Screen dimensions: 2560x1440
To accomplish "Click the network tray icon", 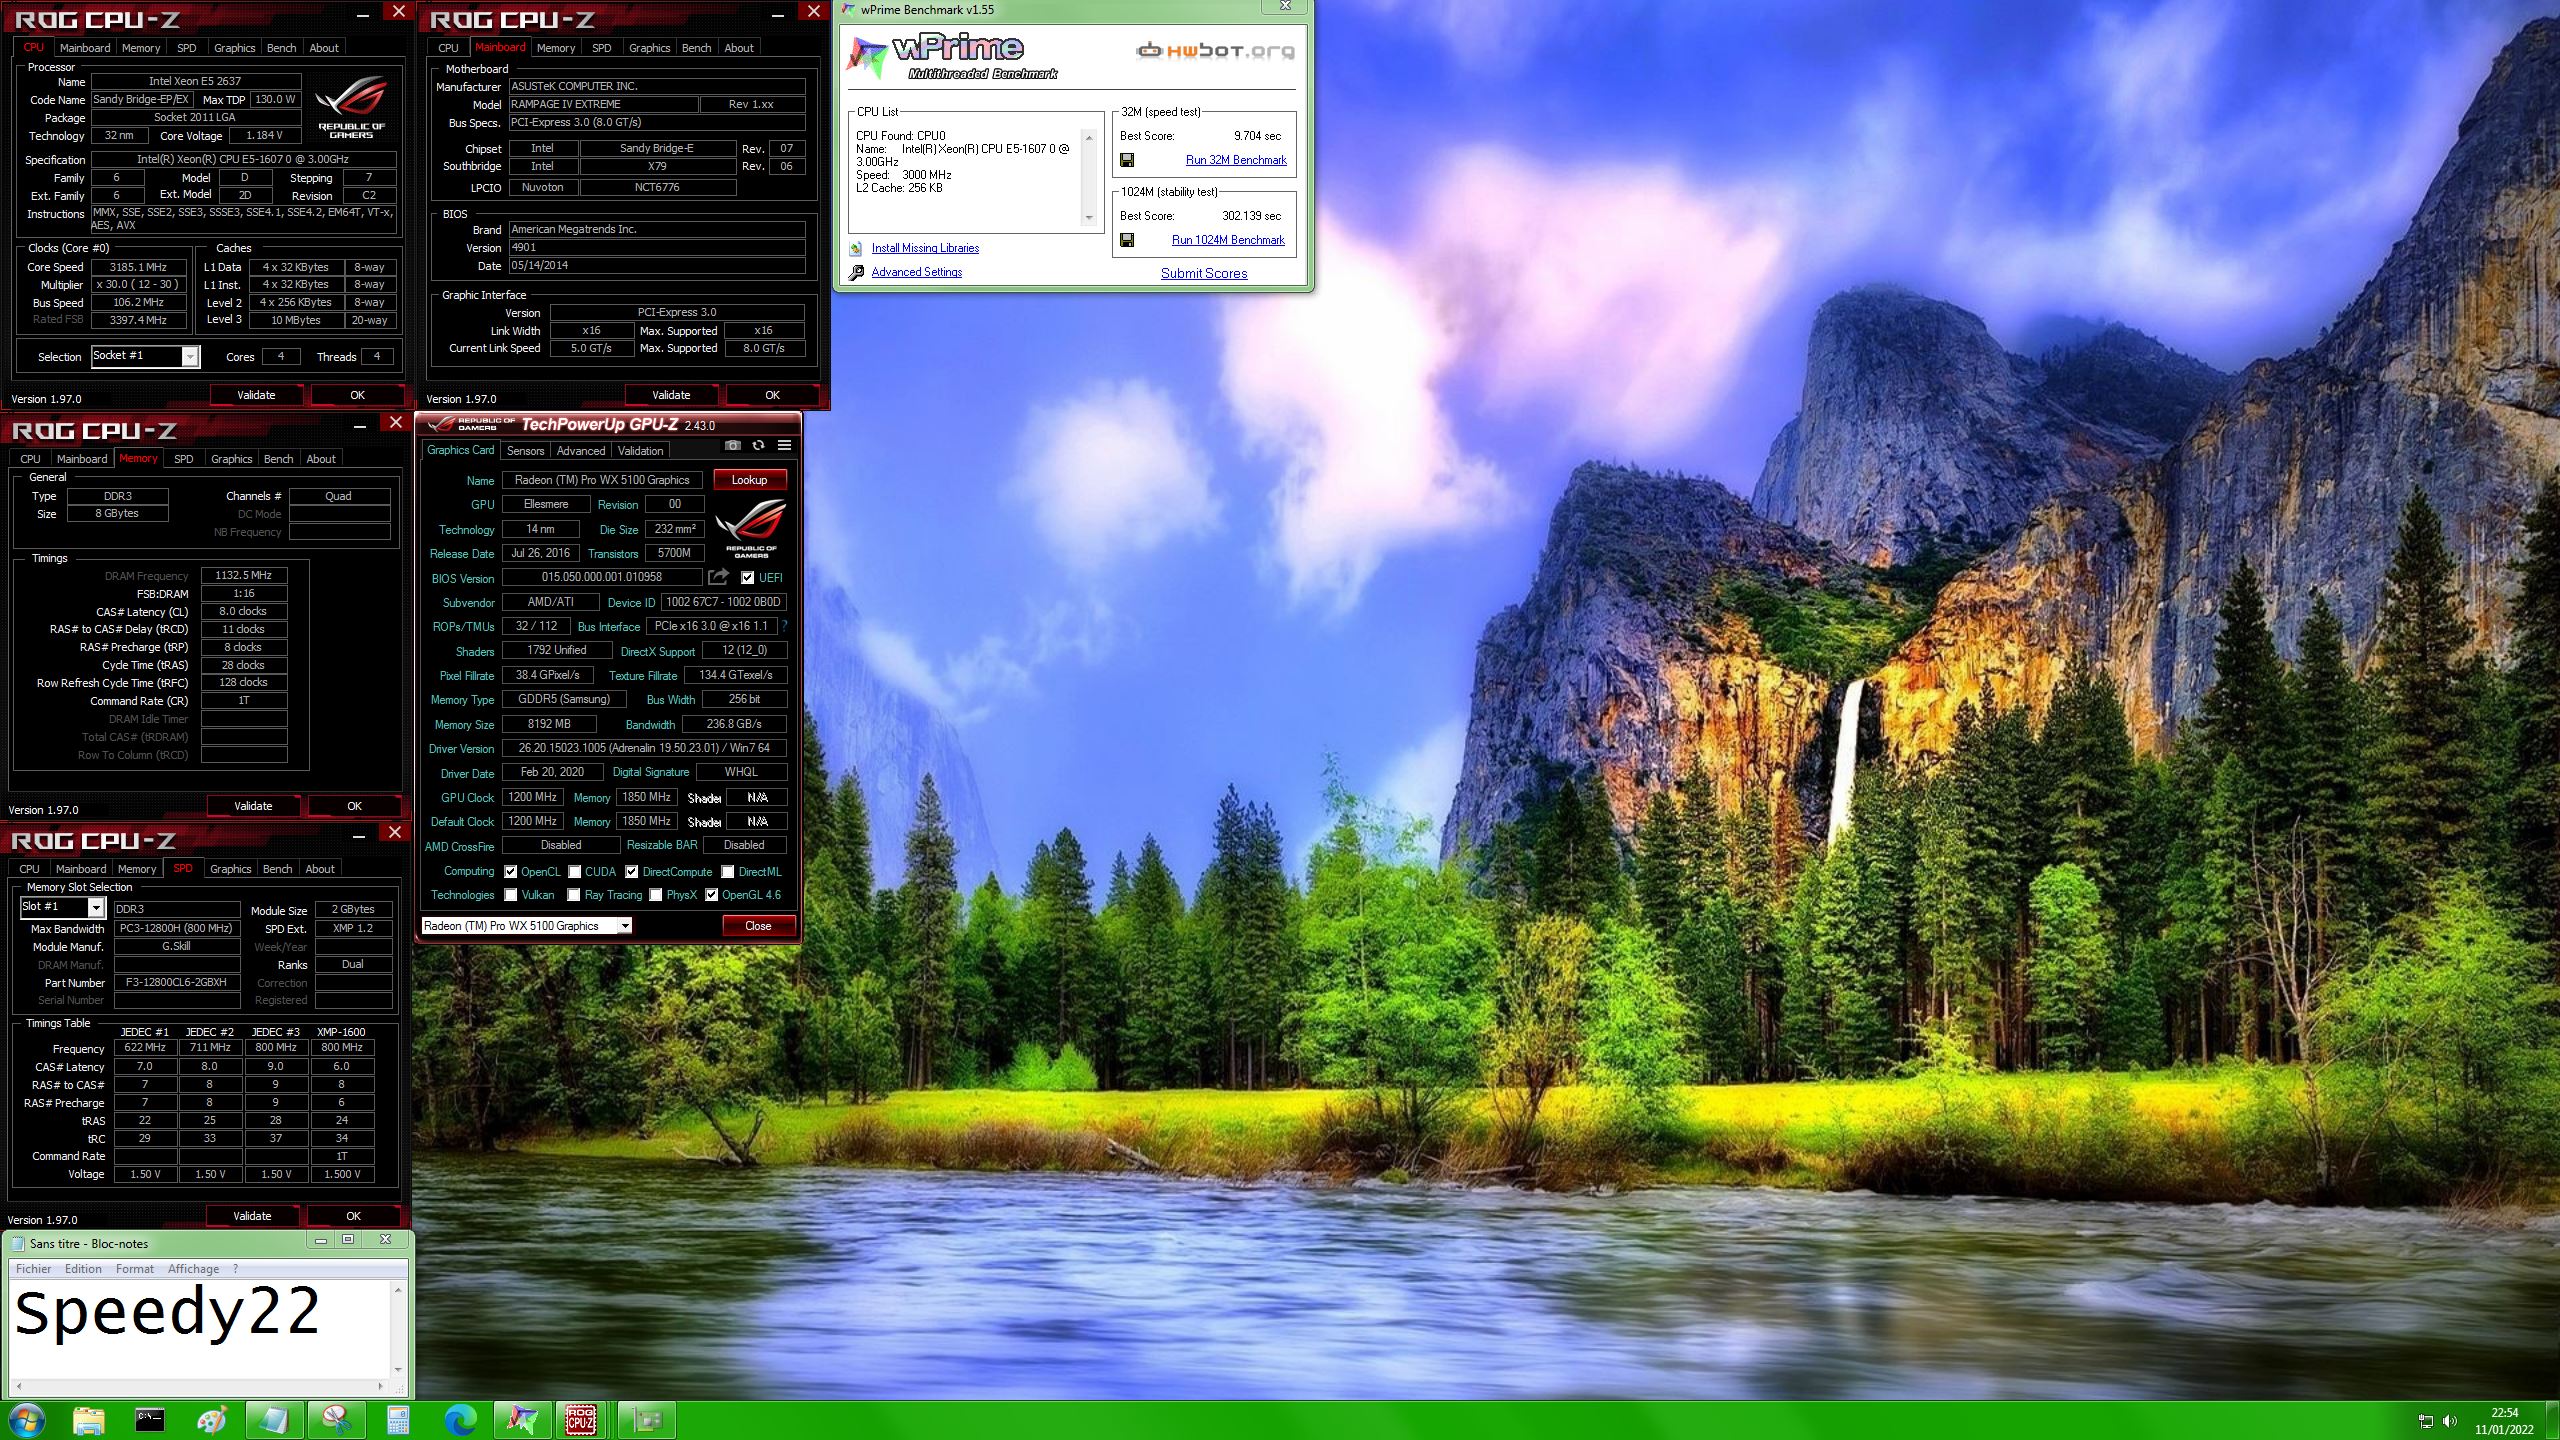I will tap(2426, 1421).
